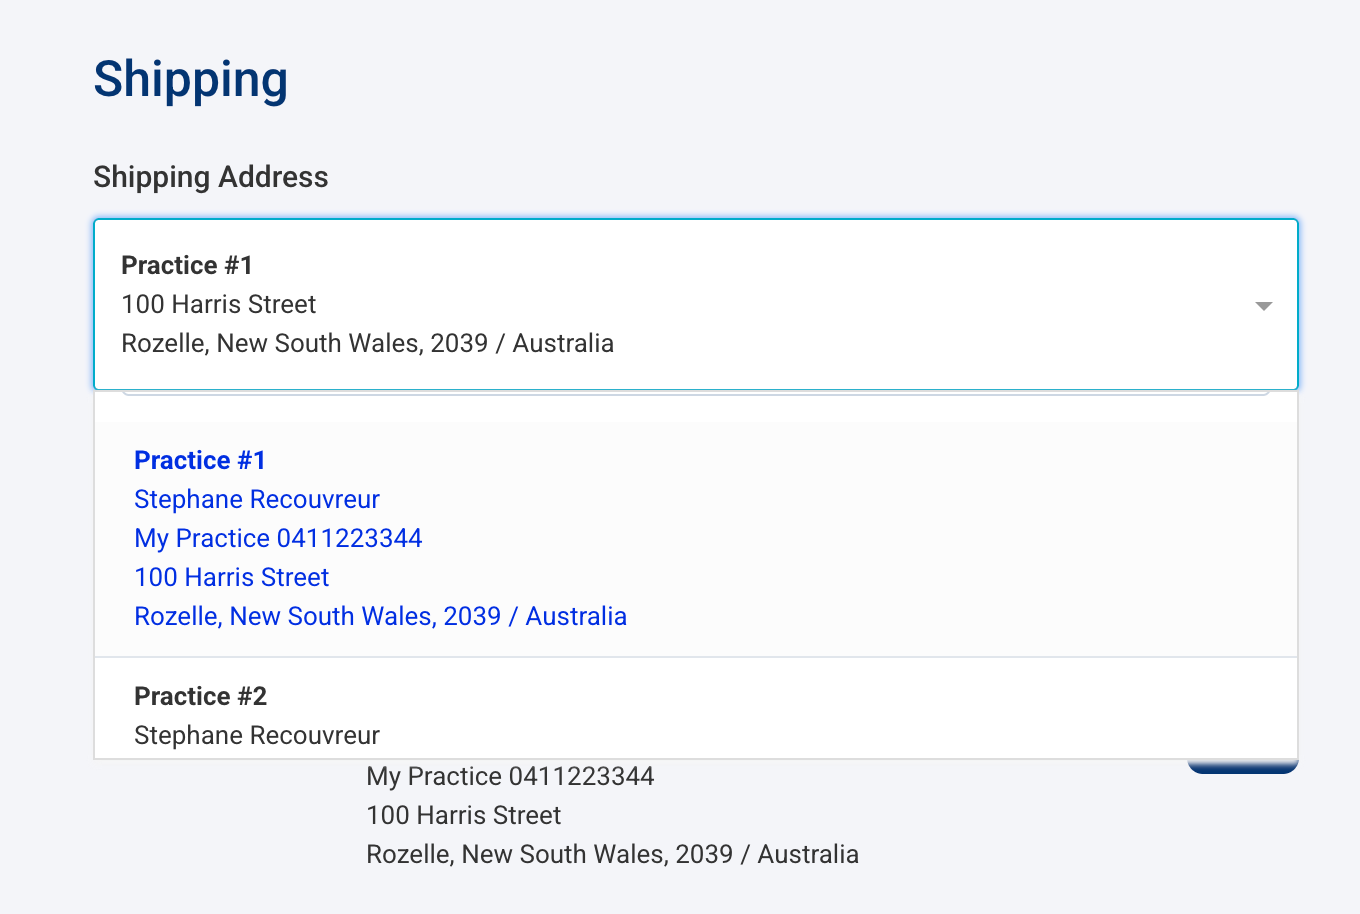
Task: Click the blue 100 Harris Street line
Action: [232, 577]
